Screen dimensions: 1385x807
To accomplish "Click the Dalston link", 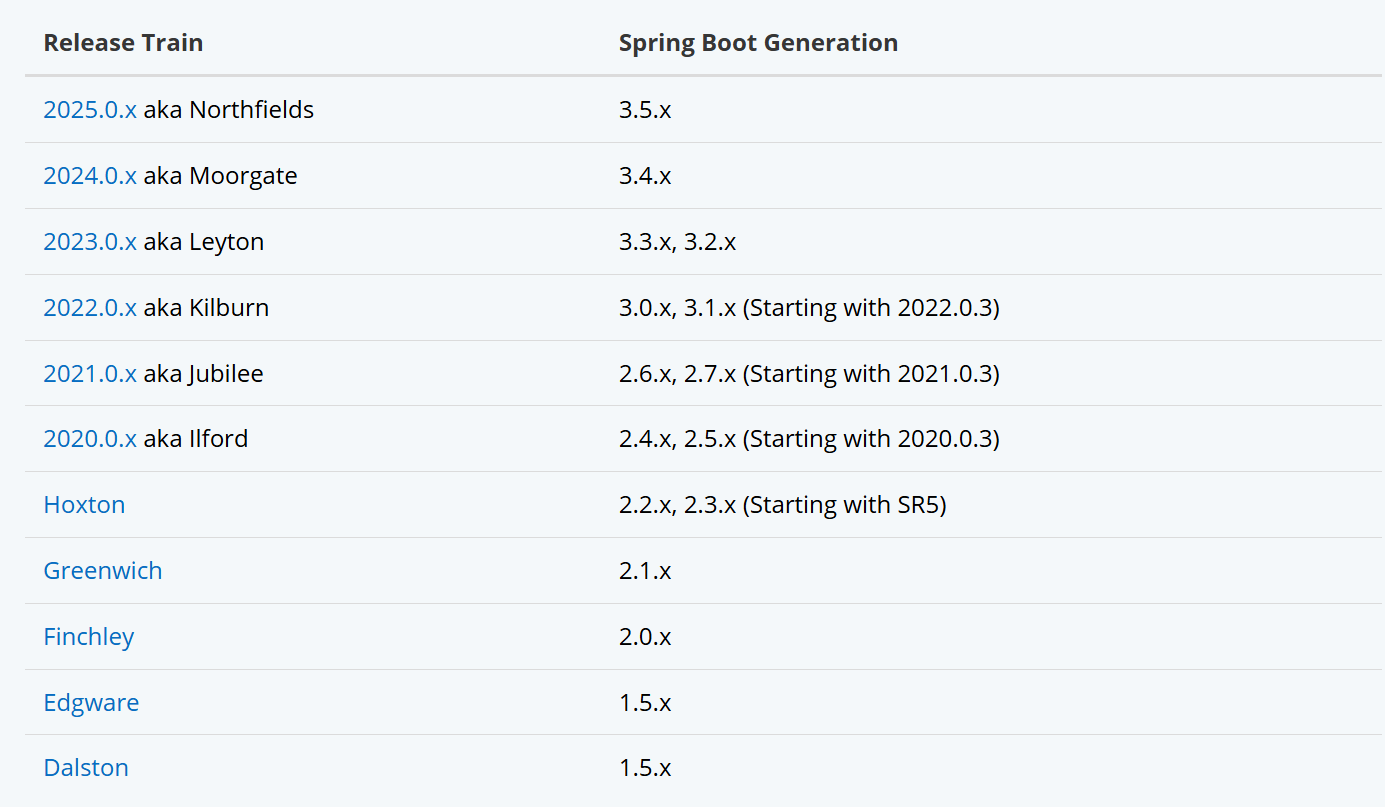I will (86, 768).
